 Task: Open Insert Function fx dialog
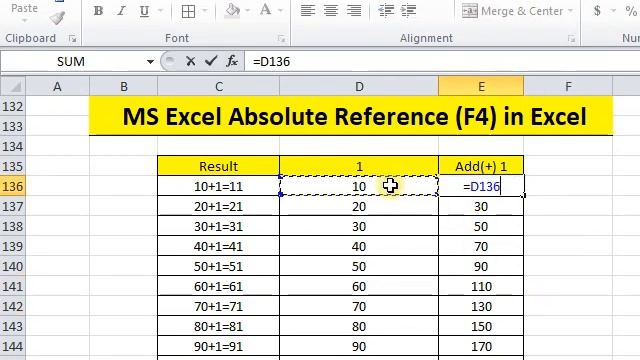(232, 61)
